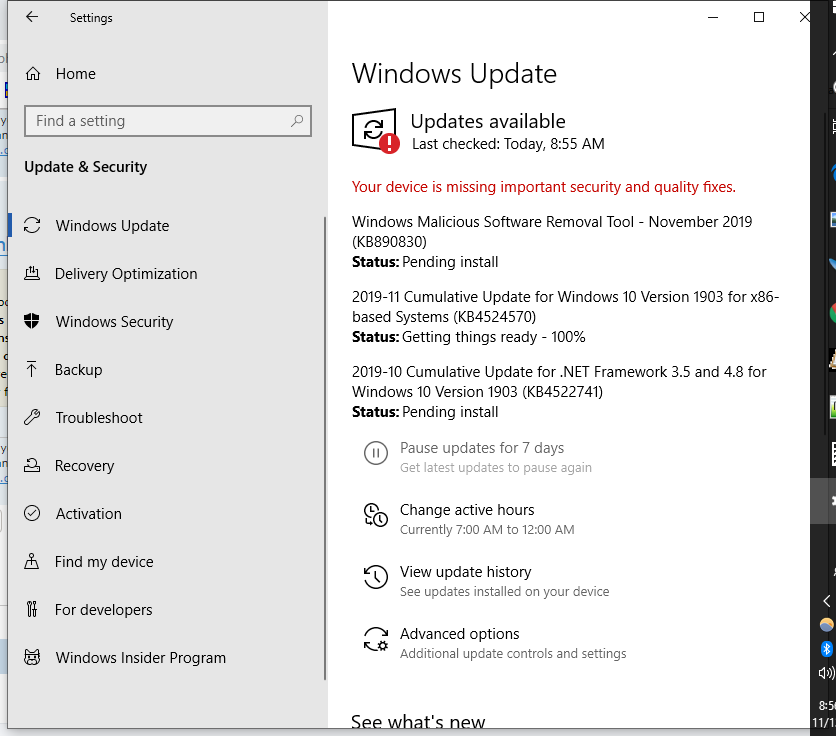Open Advanced options link
This screenshot has height=736, width=836.
pyautogui.click(x=460, y=634)
